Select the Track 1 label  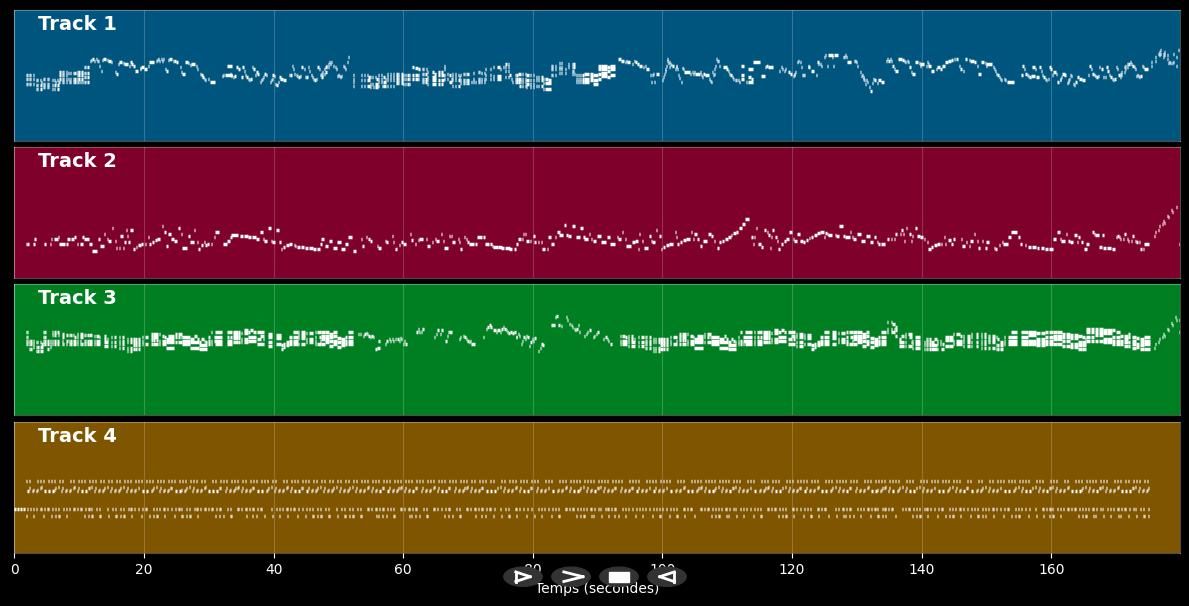[x=77, y=24]
